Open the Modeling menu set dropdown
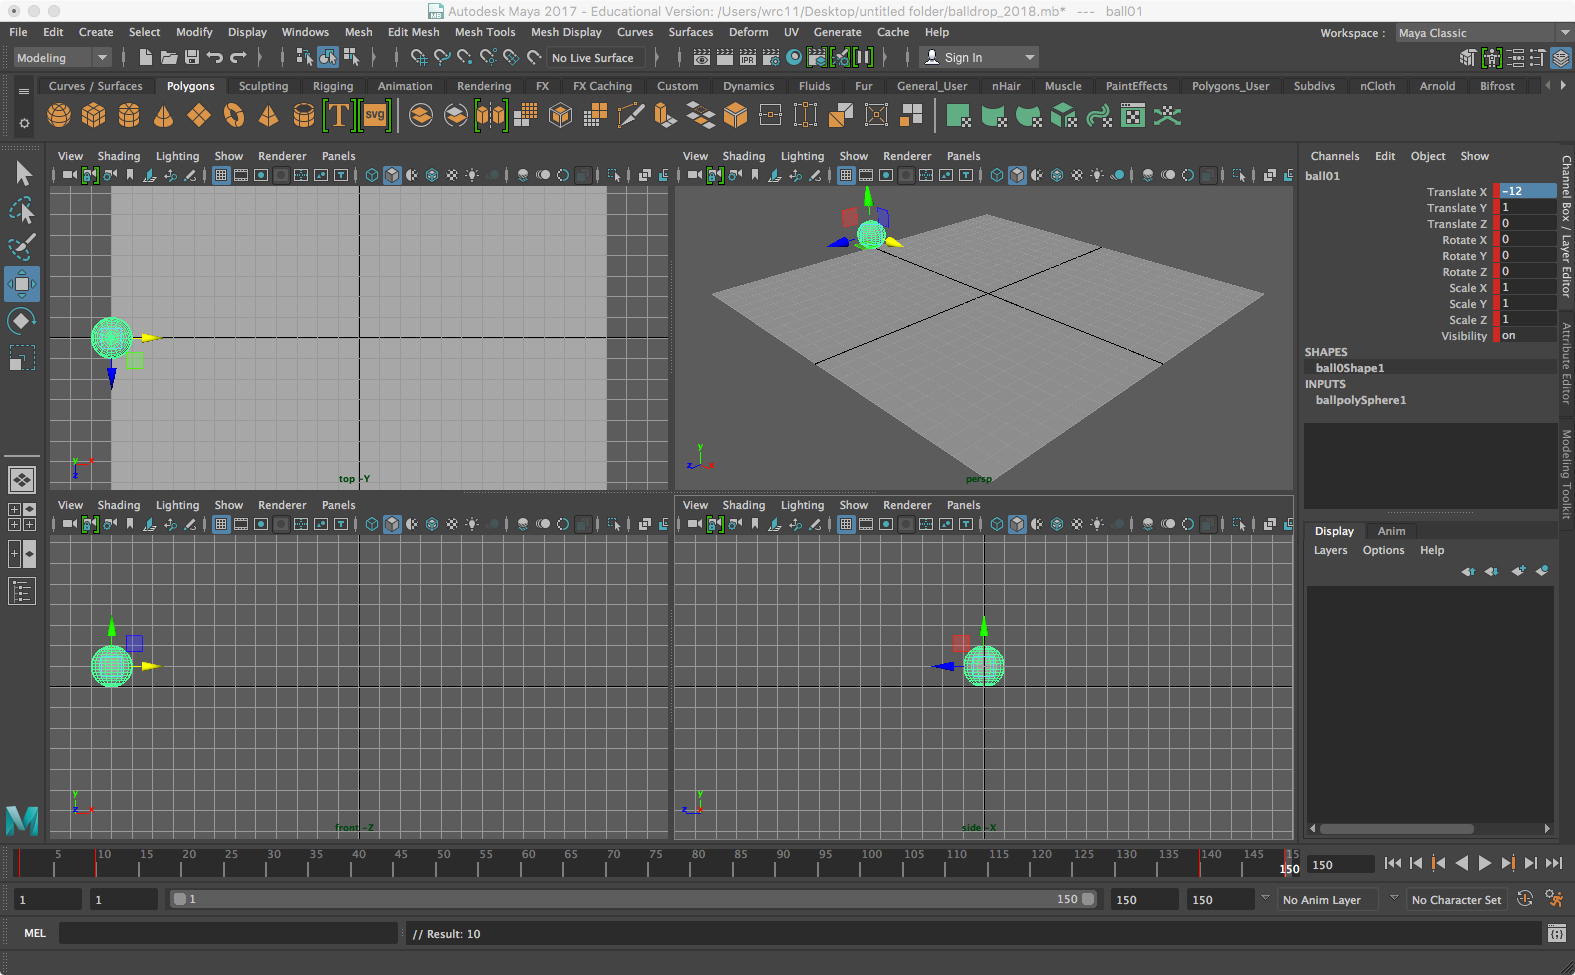The image size is (1575, 975). 61,58
